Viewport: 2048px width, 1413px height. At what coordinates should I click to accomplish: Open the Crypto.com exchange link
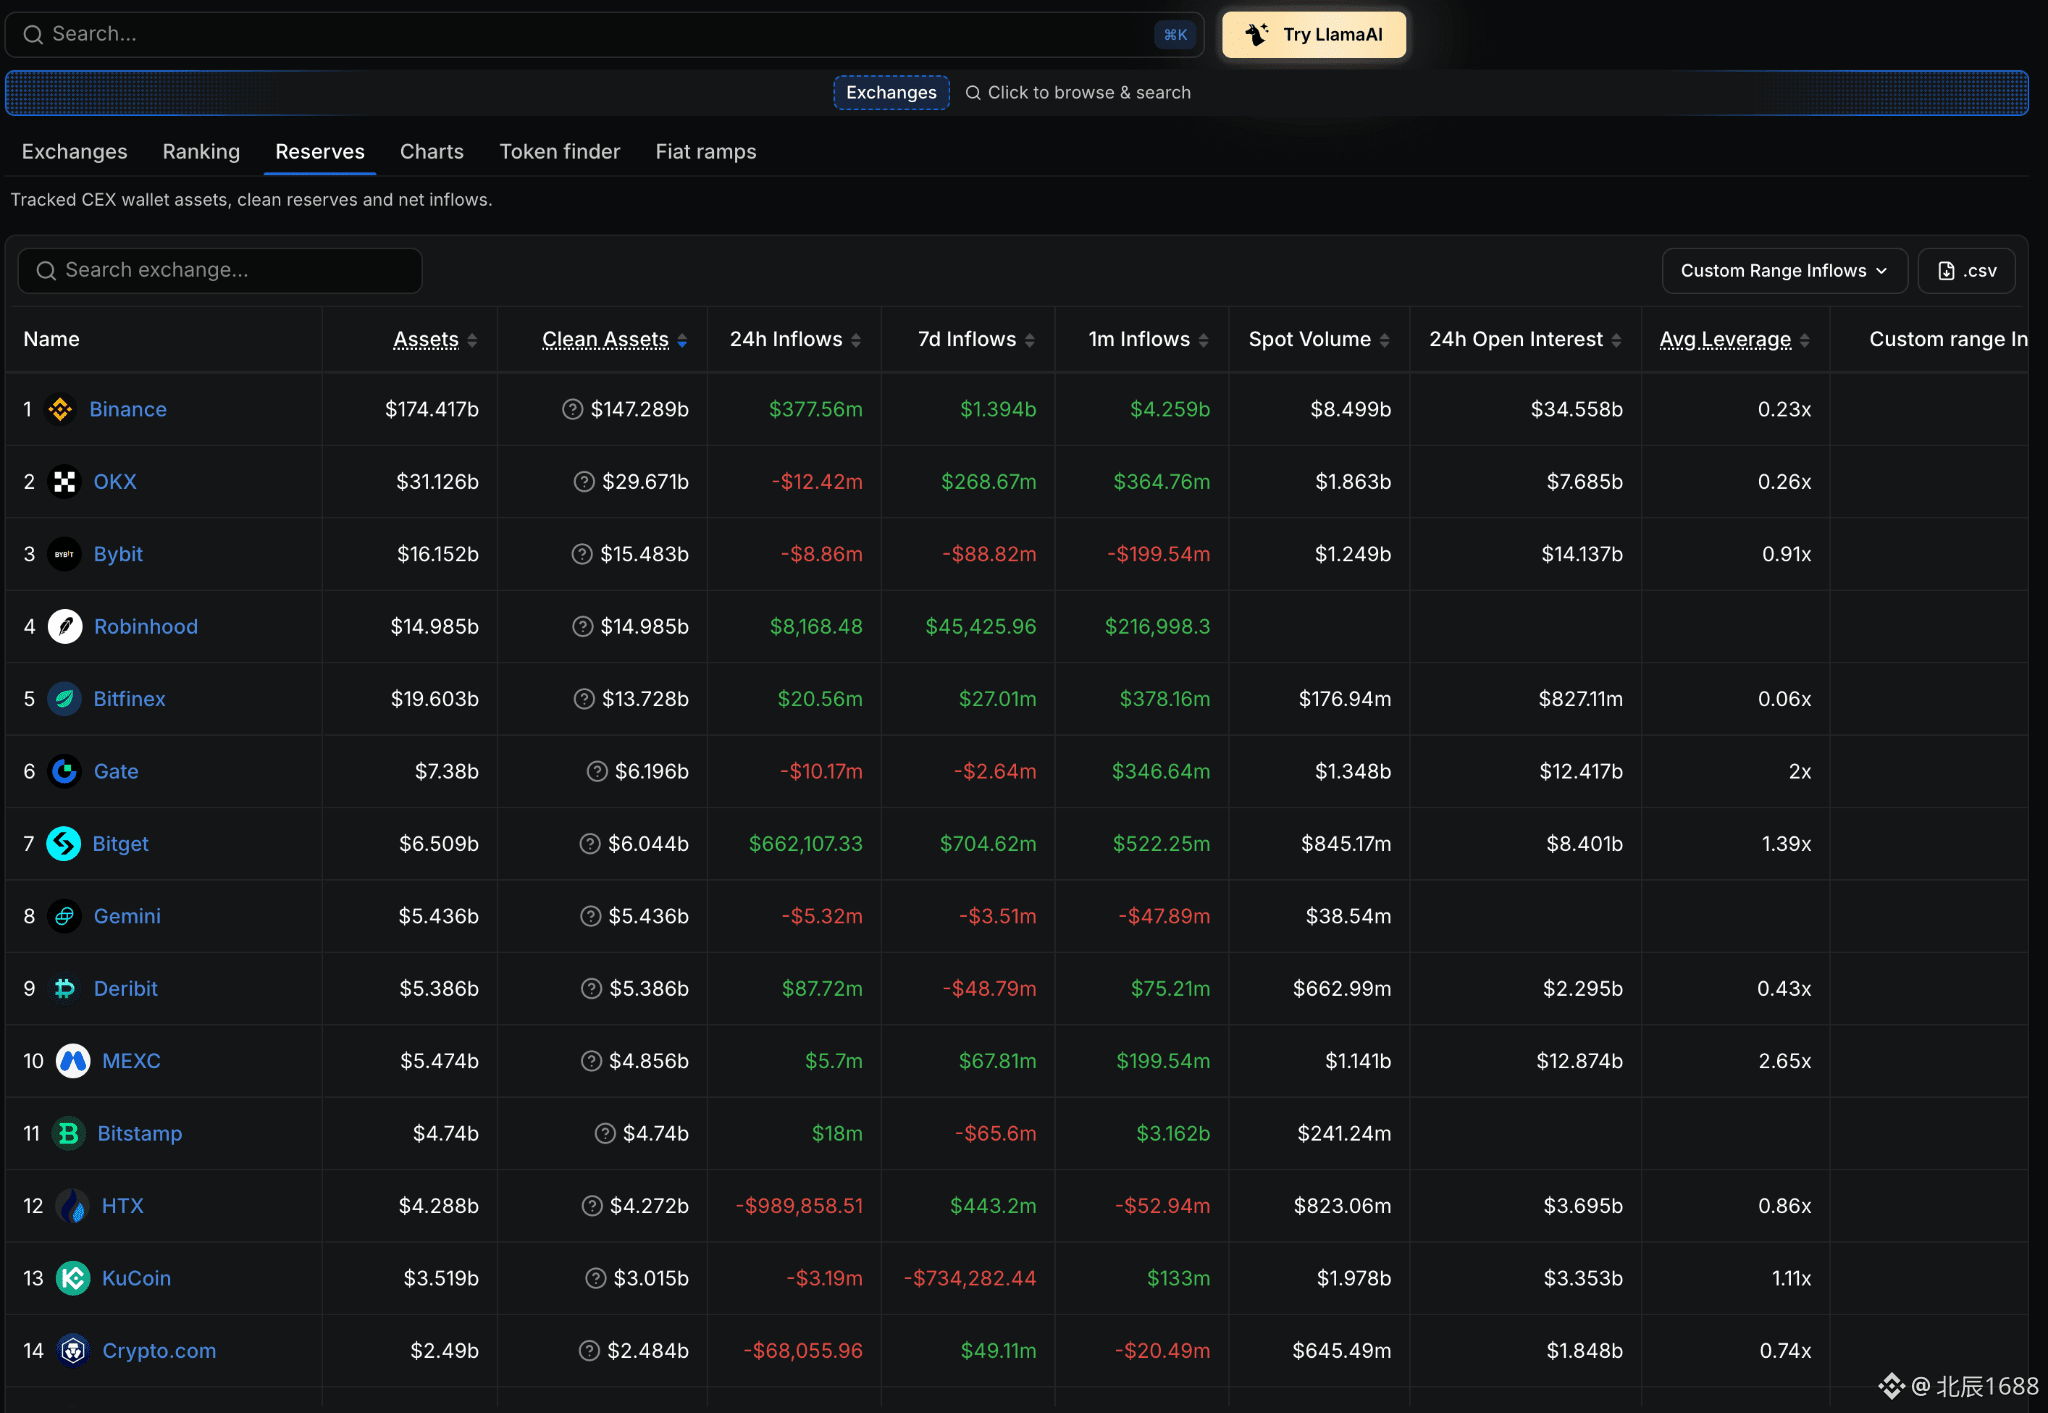159,1351
